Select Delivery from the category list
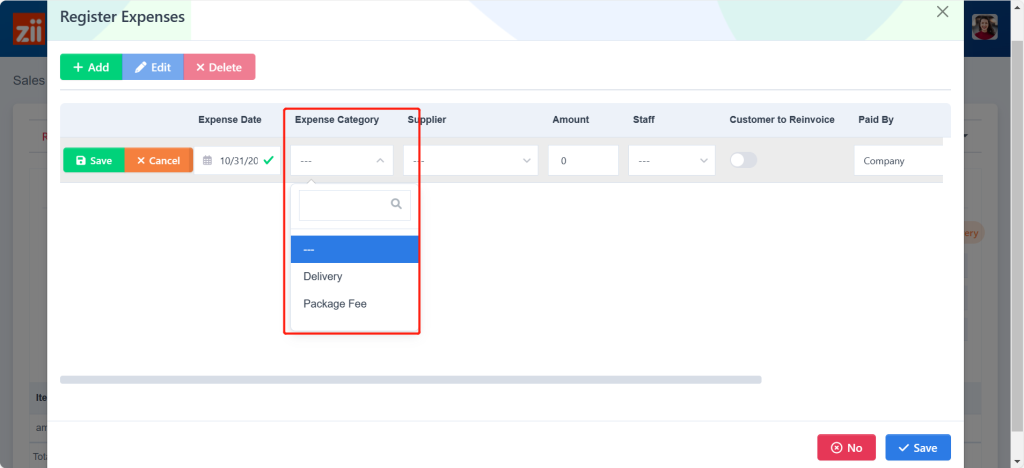The height and width of the screenshot is (468, 1024). [323, 276]
